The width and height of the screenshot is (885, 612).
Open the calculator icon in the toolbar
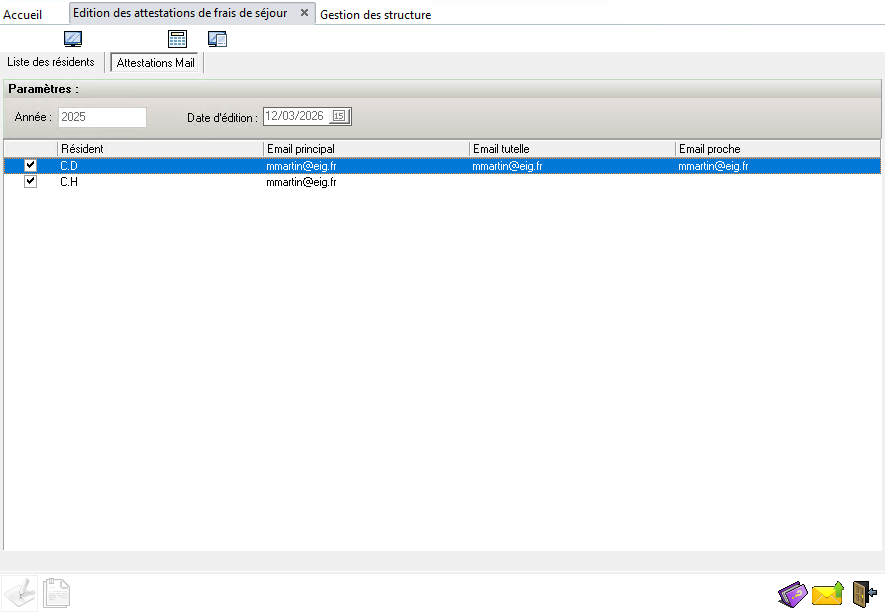[177, 39]
